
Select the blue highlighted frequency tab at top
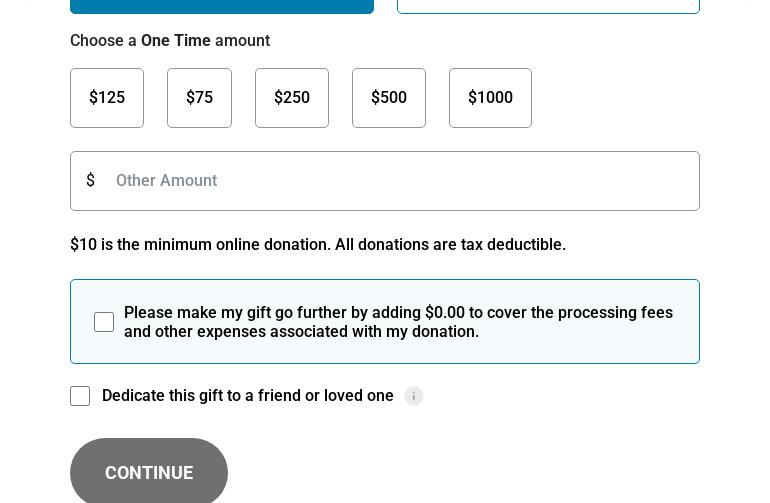[222, 6]
